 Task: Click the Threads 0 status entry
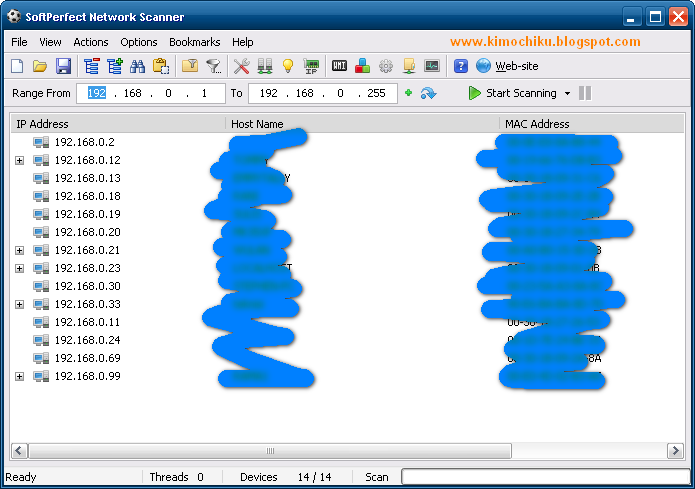tap(176, 477)
